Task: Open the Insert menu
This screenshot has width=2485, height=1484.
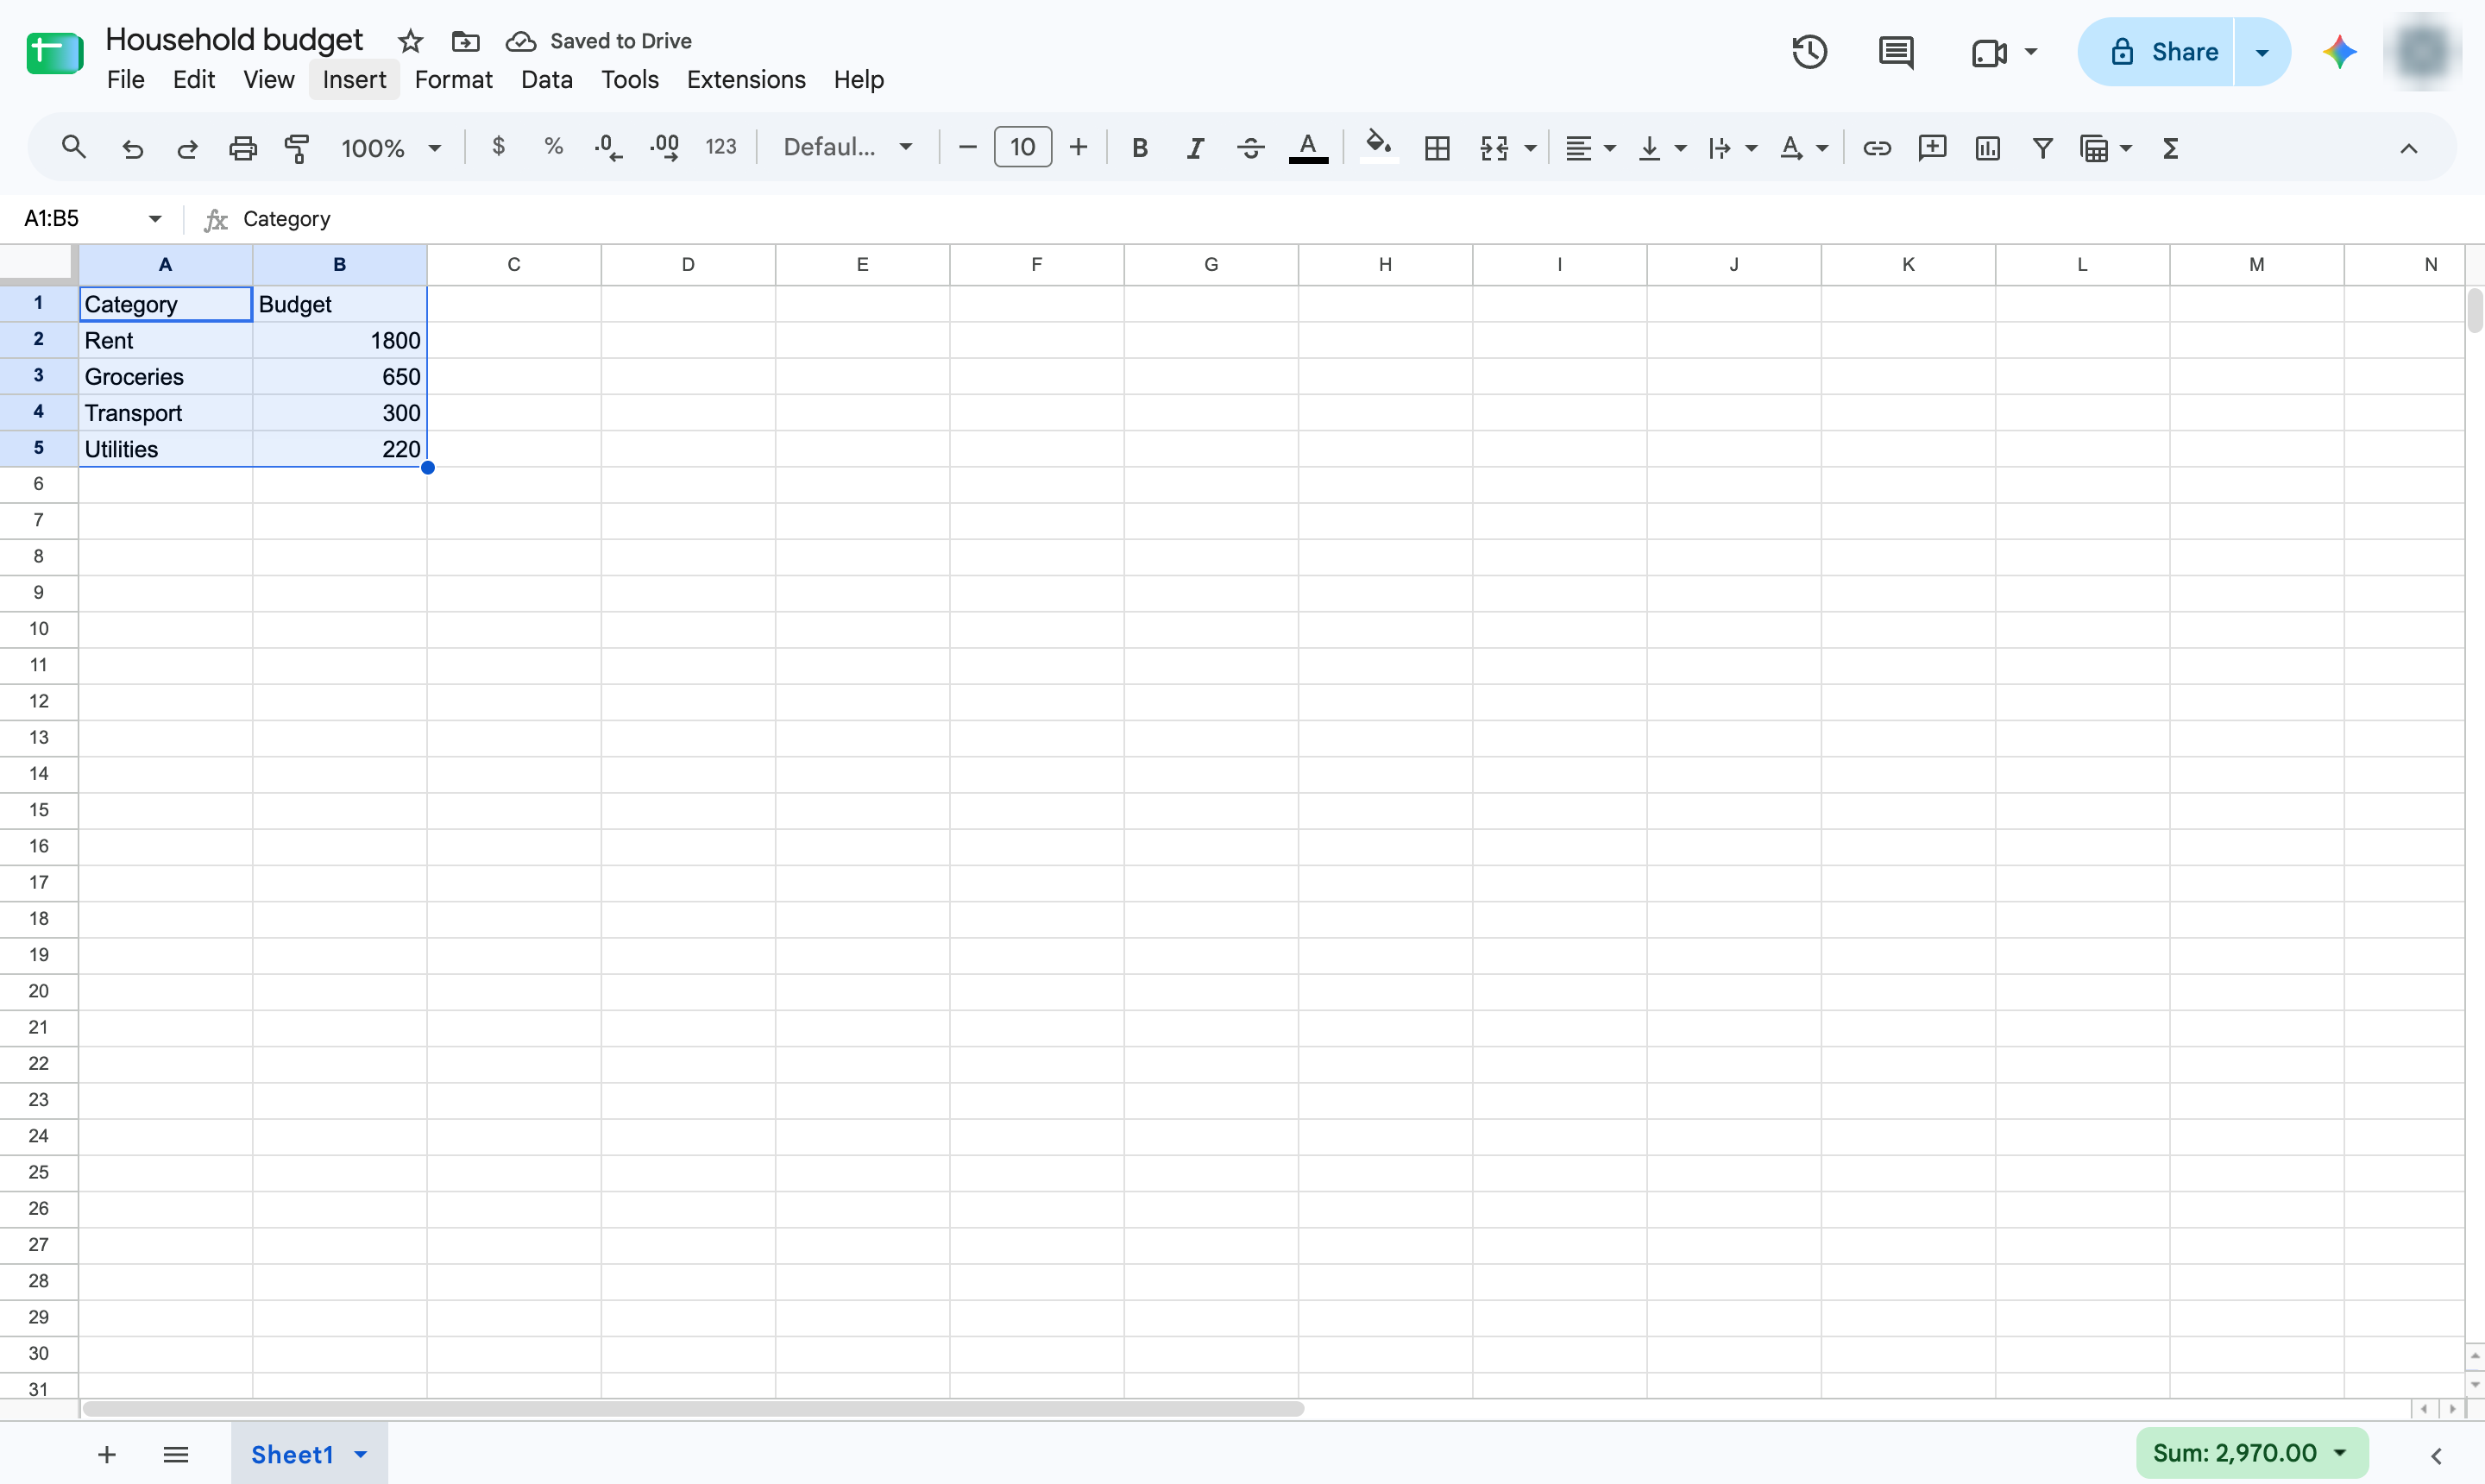Action: pos(354,79)
